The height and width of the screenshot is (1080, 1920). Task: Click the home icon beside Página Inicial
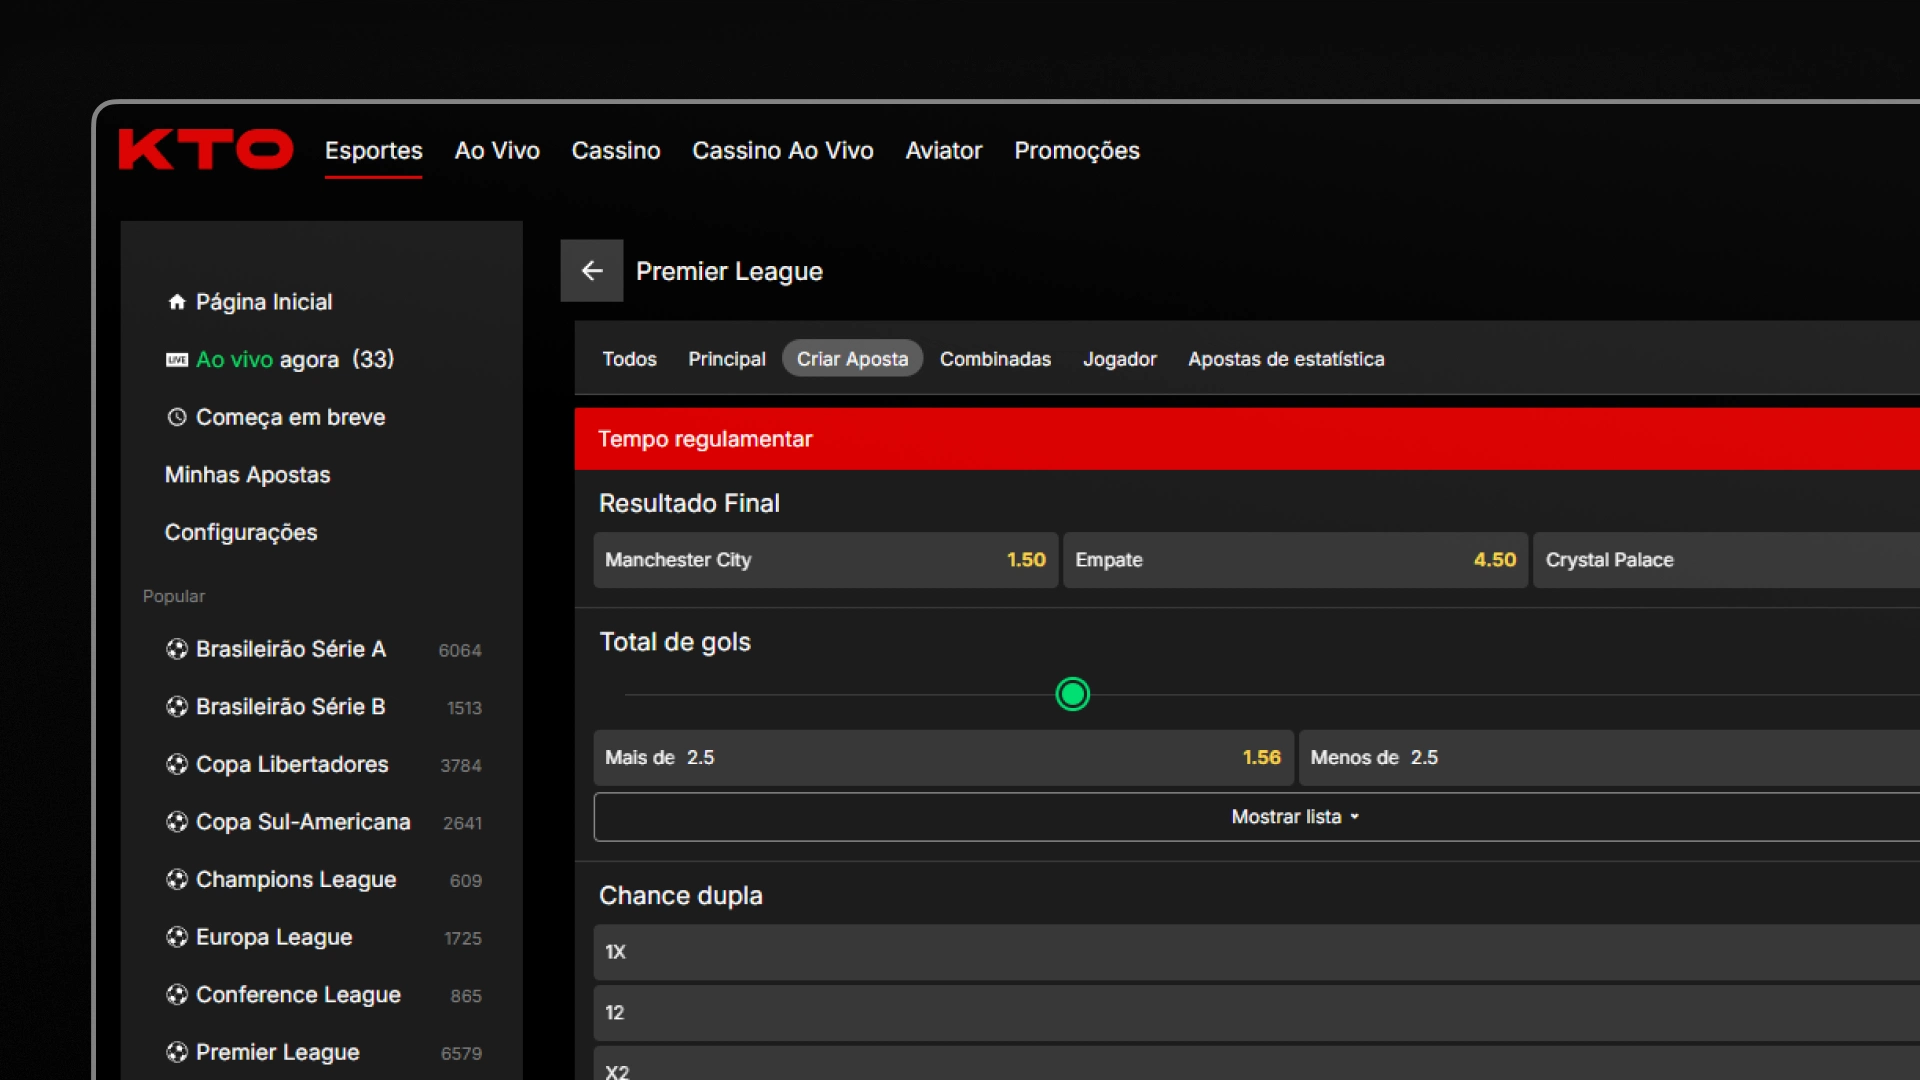[x=177, y=302]
